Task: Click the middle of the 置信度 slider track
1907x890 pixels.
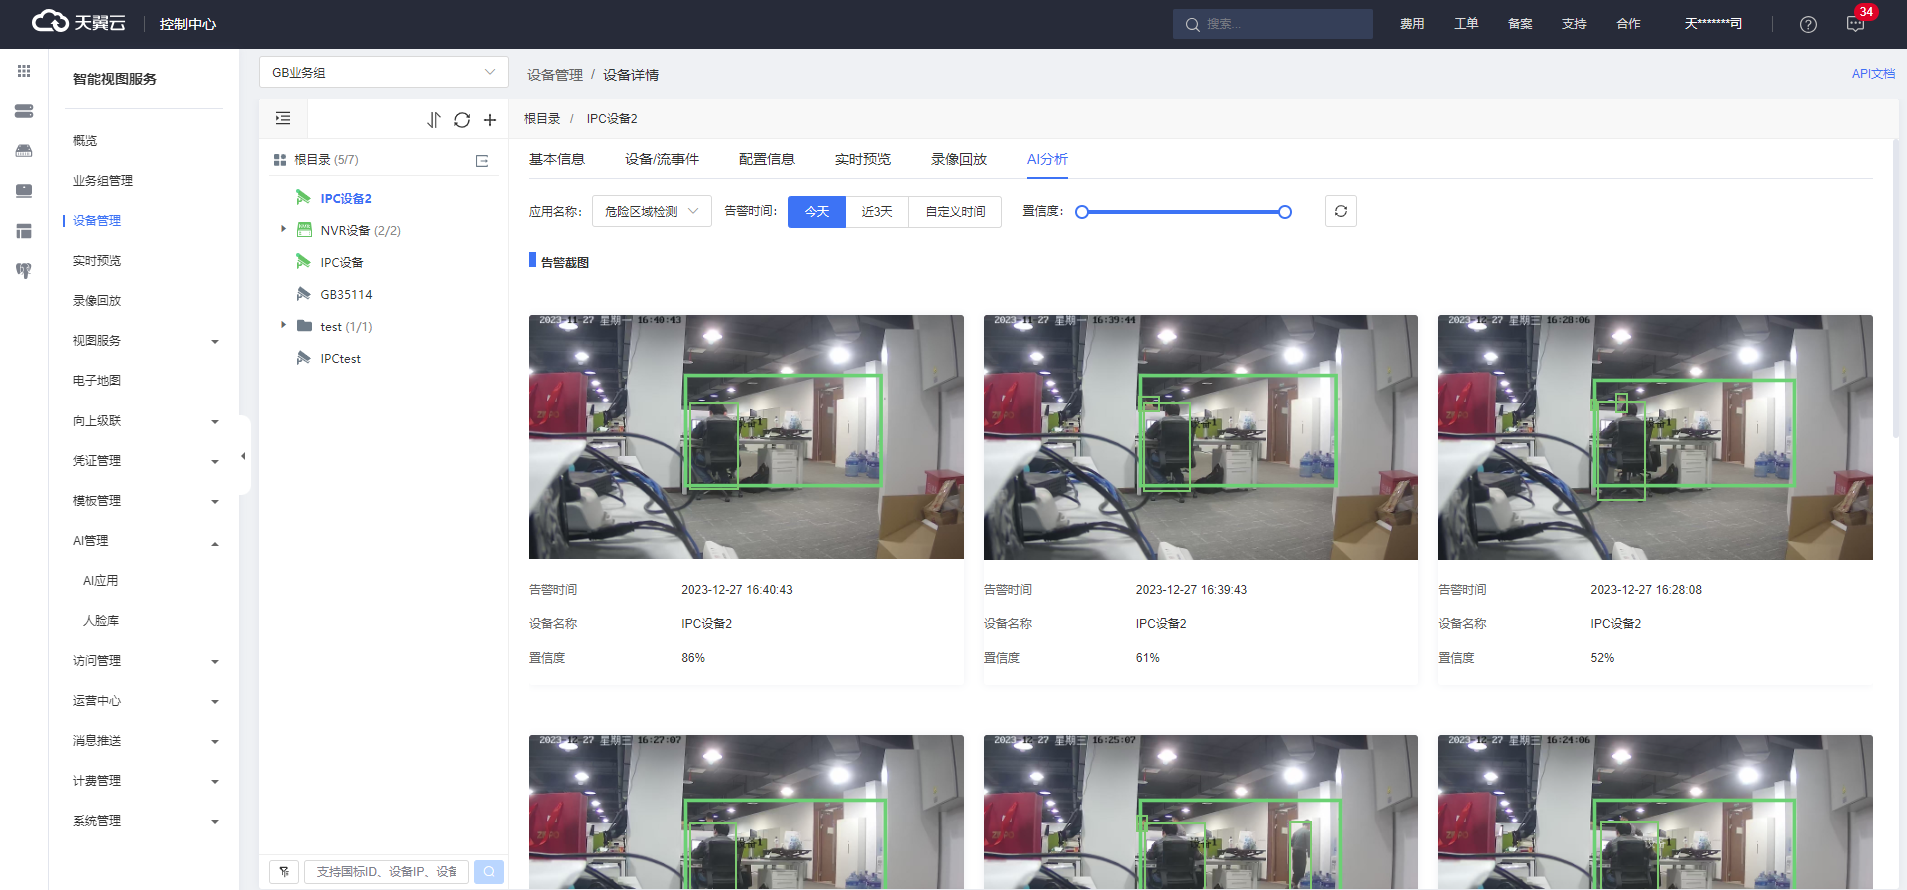Action: click(x=1183, y=212)
